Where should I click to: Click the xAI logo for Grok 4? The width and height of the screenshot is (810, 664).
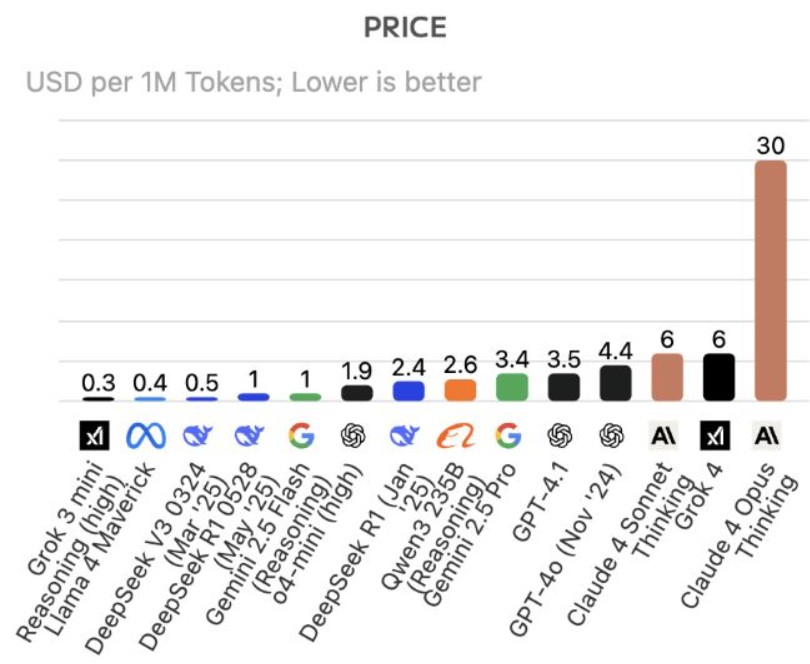coord(718,436)
